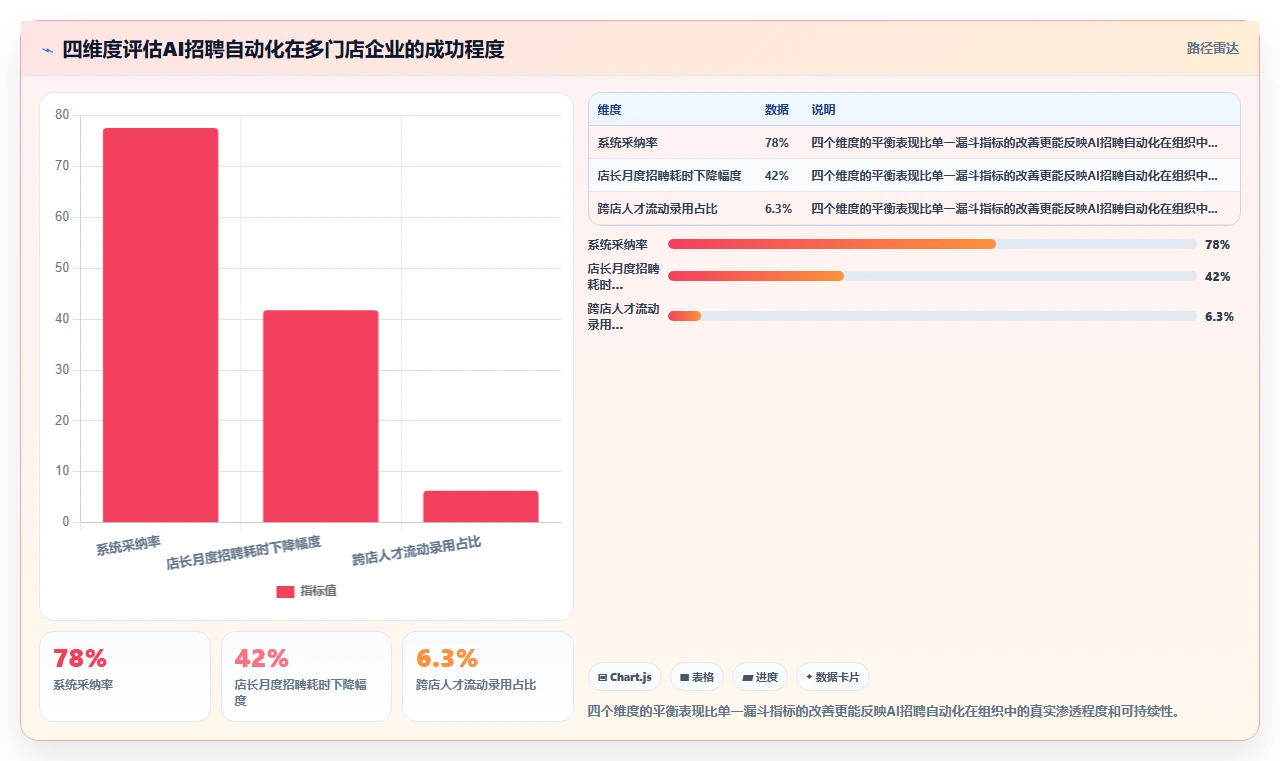
Task: Click the 店长月度招聘耗时下降幅度 x-axis label
Action: tap(243, 553)
